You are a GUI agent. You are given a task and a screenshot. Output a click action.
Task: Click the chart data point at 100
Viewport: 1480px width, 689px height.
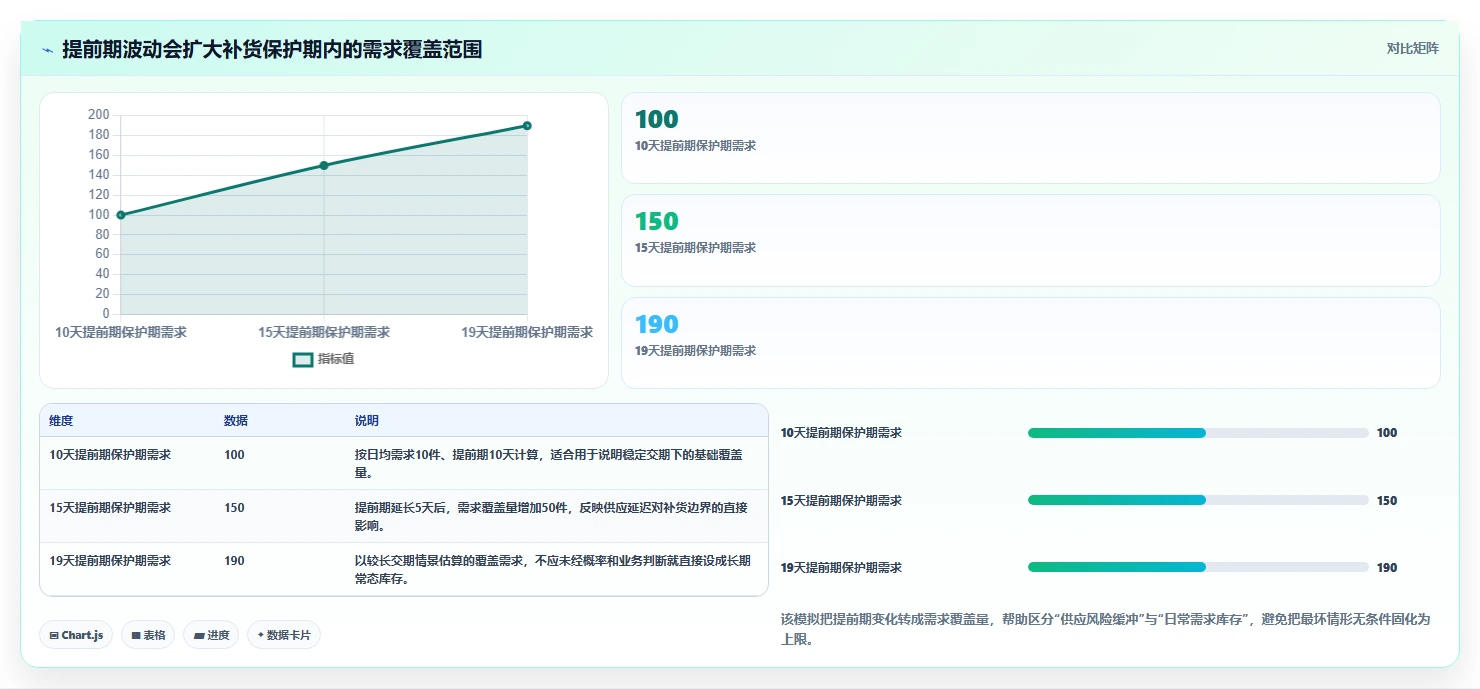pyautogui.click(x=121, y=215)
